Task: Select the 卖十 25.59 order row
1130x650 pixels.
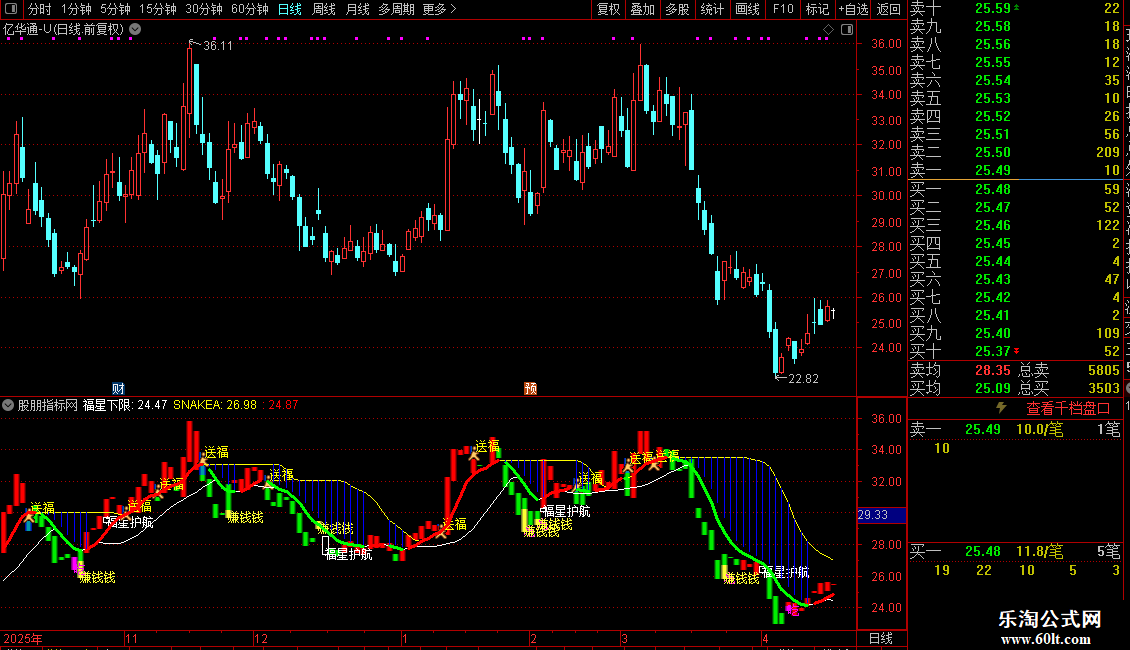Action: tap(1015, 9)
